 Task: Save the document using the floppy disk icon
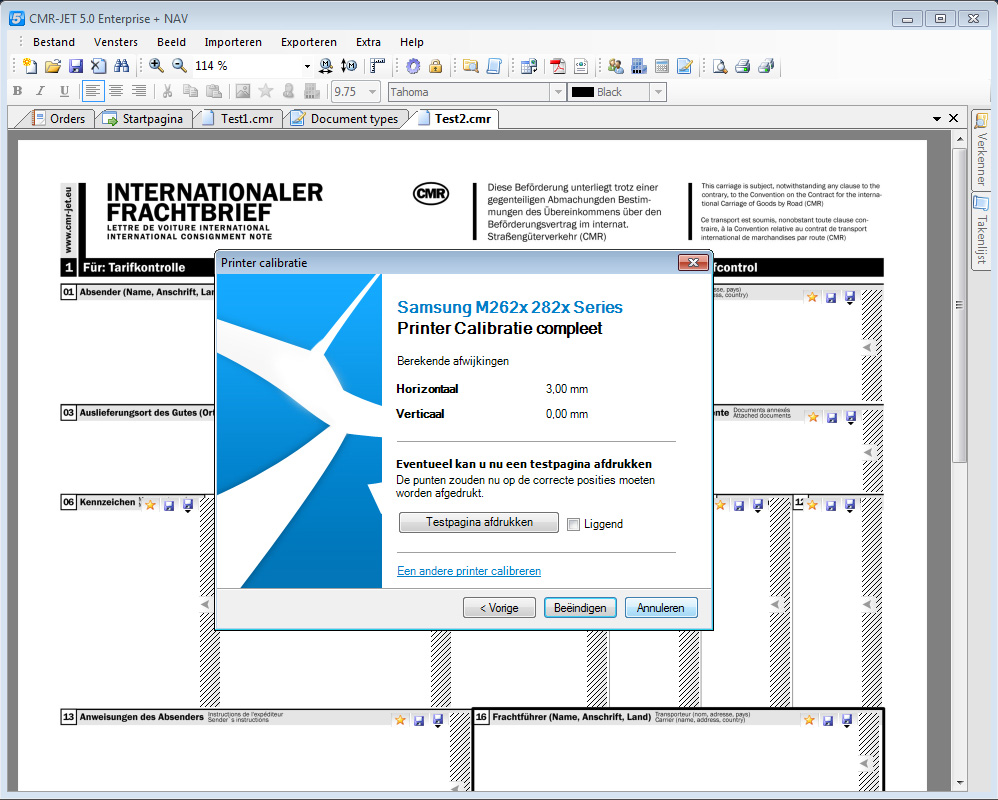76,66
